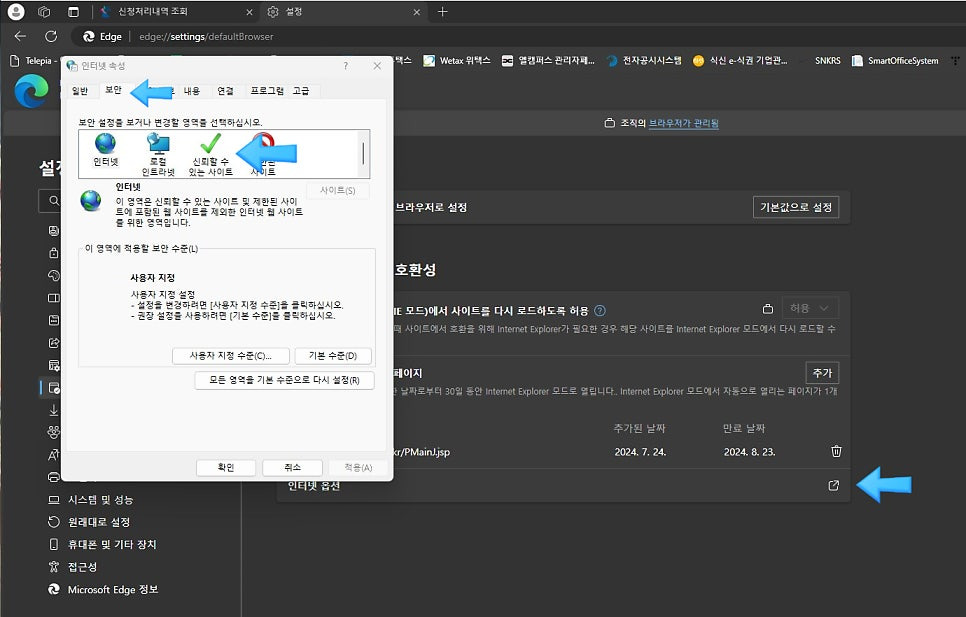This screenshot has height=617, width=966.
Task: Click the kr/PMainJ.jsp page entry
Action: 421,452
